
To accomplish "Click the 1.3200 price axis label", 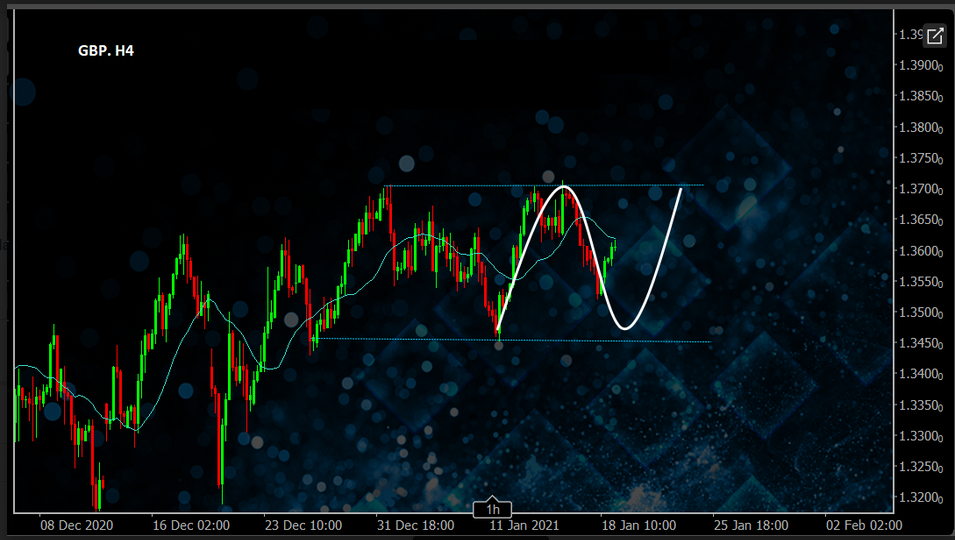I will [919, 497].
